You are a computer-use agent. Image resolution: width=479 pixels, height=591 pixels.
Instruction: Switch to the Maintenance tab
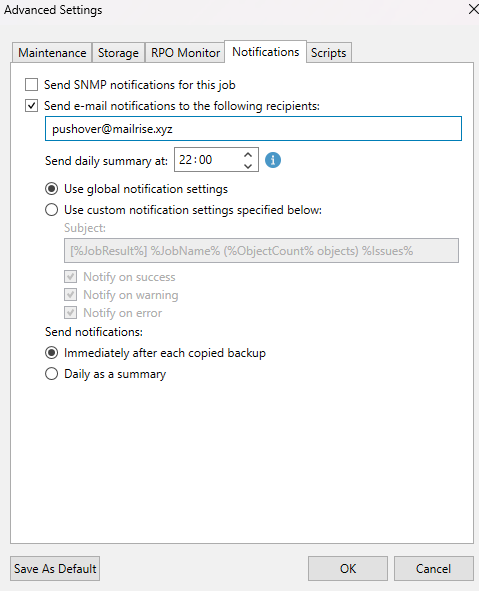[x=52, y=53]
